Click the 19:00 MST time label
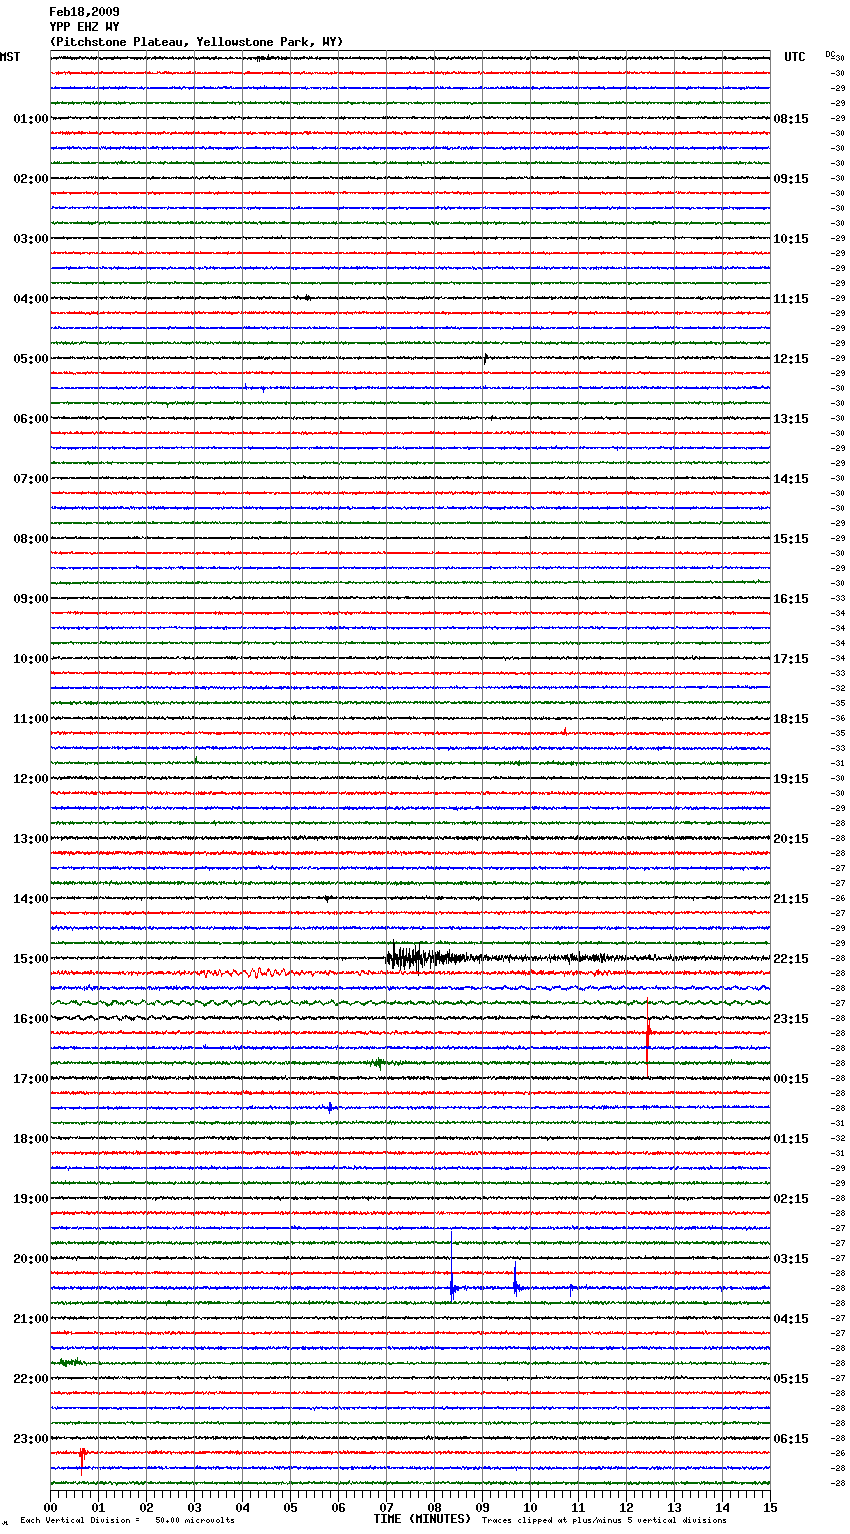Image resolution: width=850 pixels, height=1534 pixels. click(30, 1199)
